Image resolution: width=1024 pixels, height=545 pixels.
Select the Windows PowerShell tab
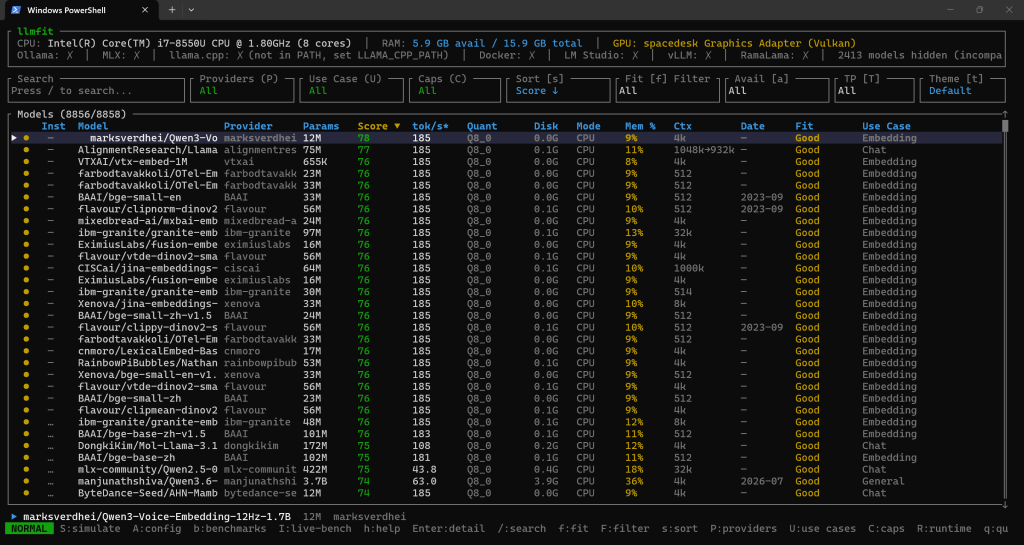[80, 10]
